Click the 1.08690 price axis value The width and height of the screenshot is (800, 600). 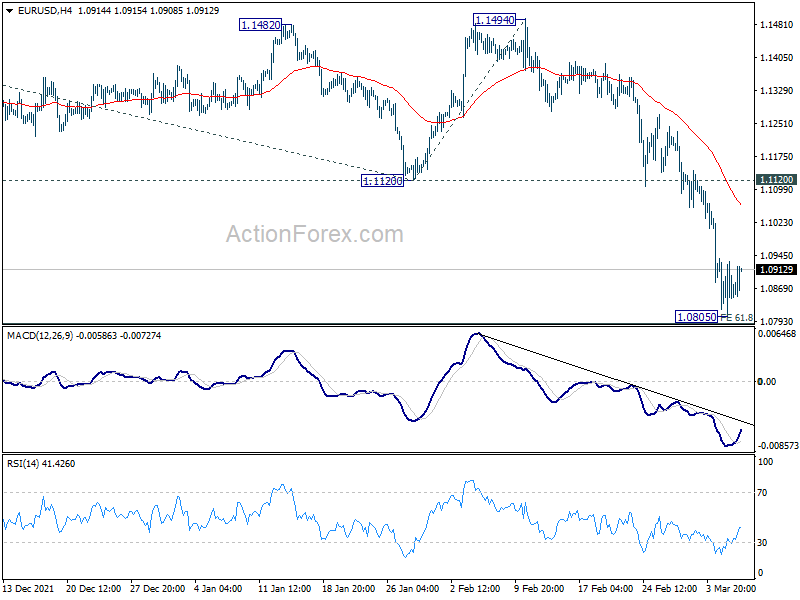click(777, 289)
